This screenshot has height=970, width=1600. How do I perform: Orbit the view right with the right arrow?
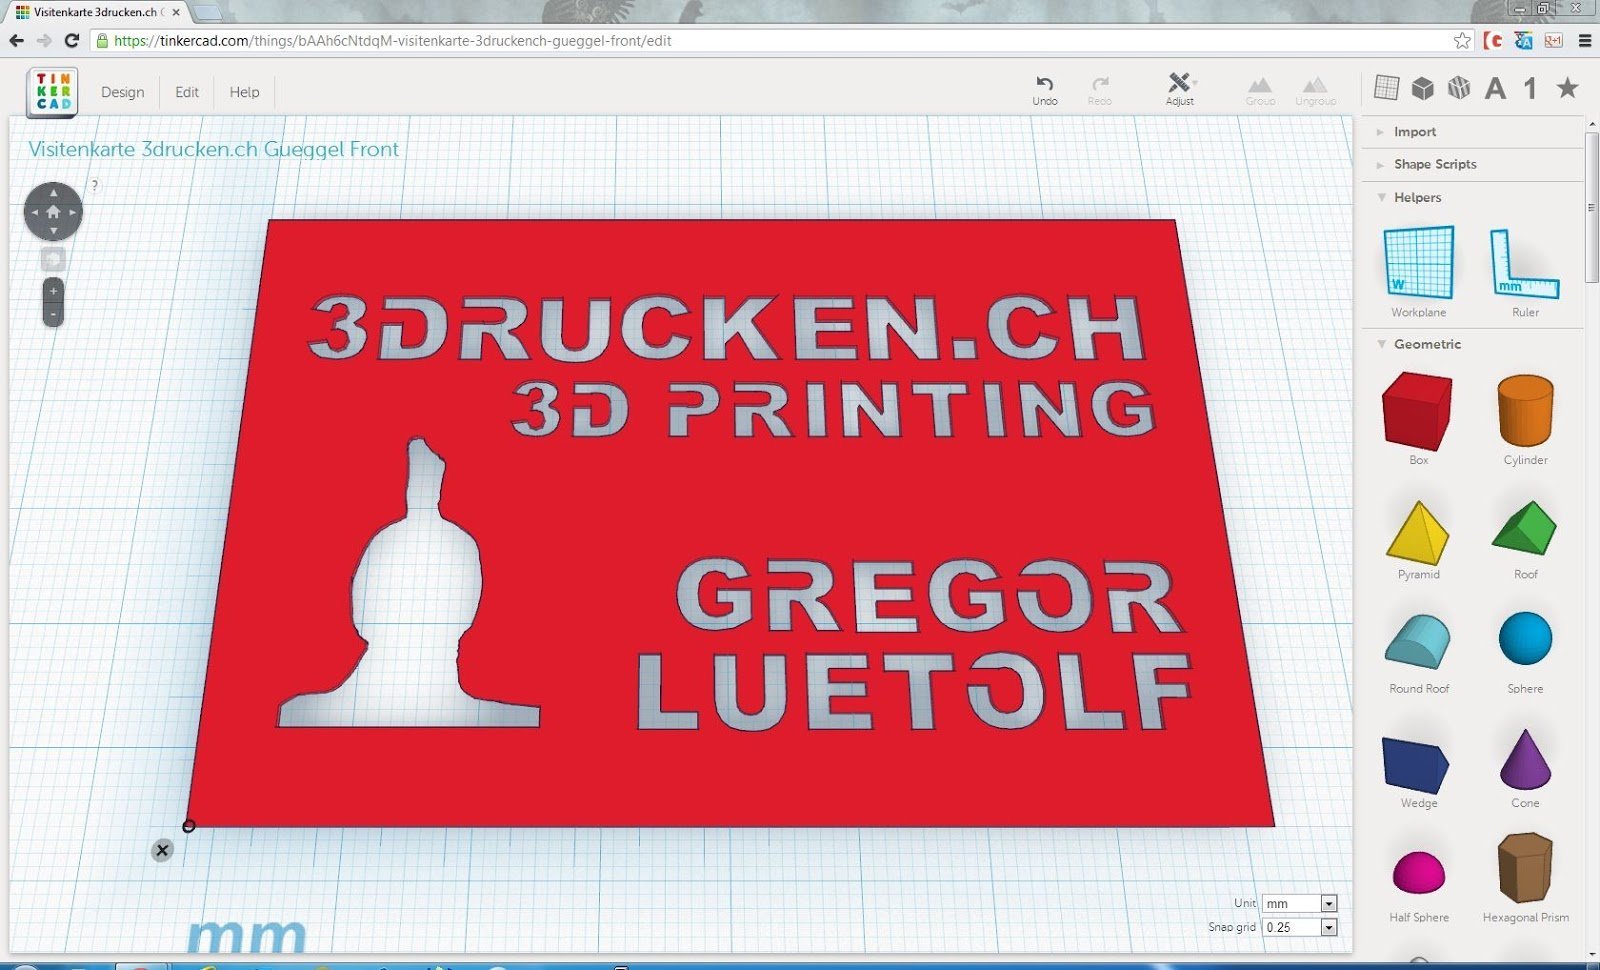point(72,212)
